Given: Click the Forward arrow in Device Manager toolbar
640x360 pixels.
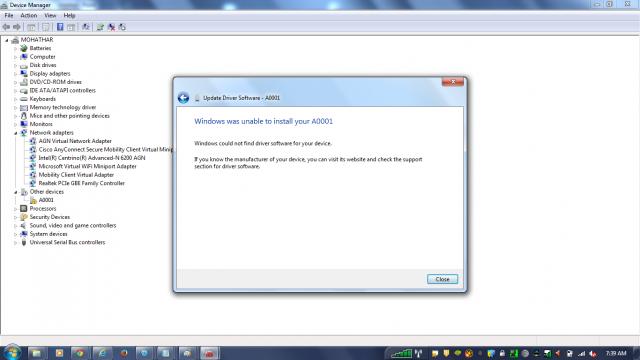Looking at the screenshot, I should click(17, 27).
